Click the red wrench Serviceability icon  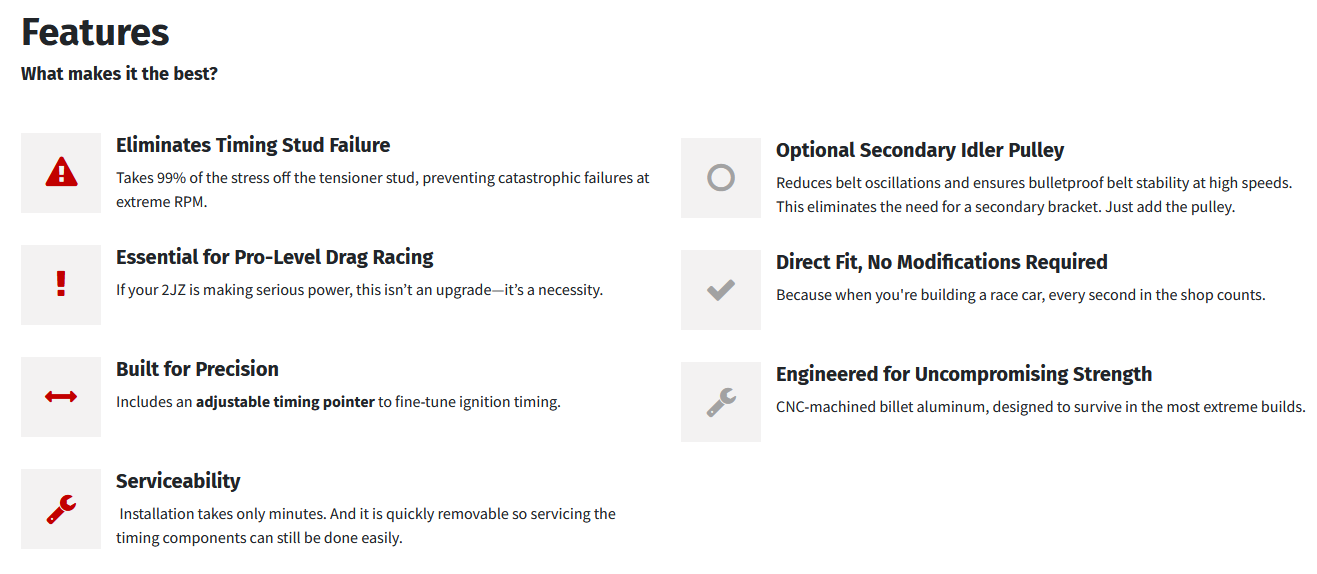tap(61, 509)
